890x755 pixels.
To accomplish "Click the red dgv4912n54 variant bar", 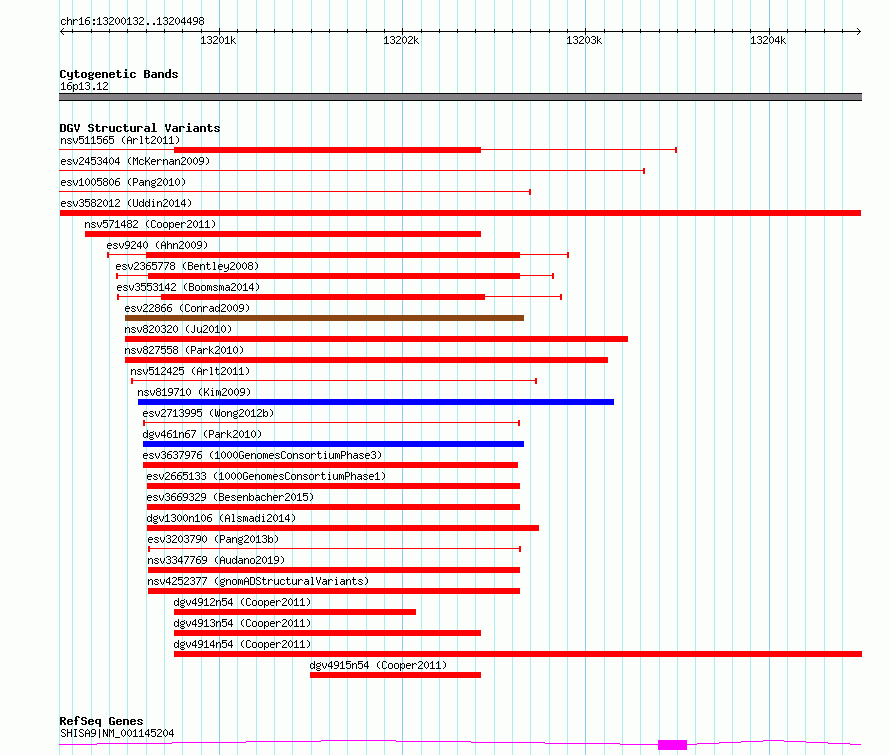I will 295,612.
